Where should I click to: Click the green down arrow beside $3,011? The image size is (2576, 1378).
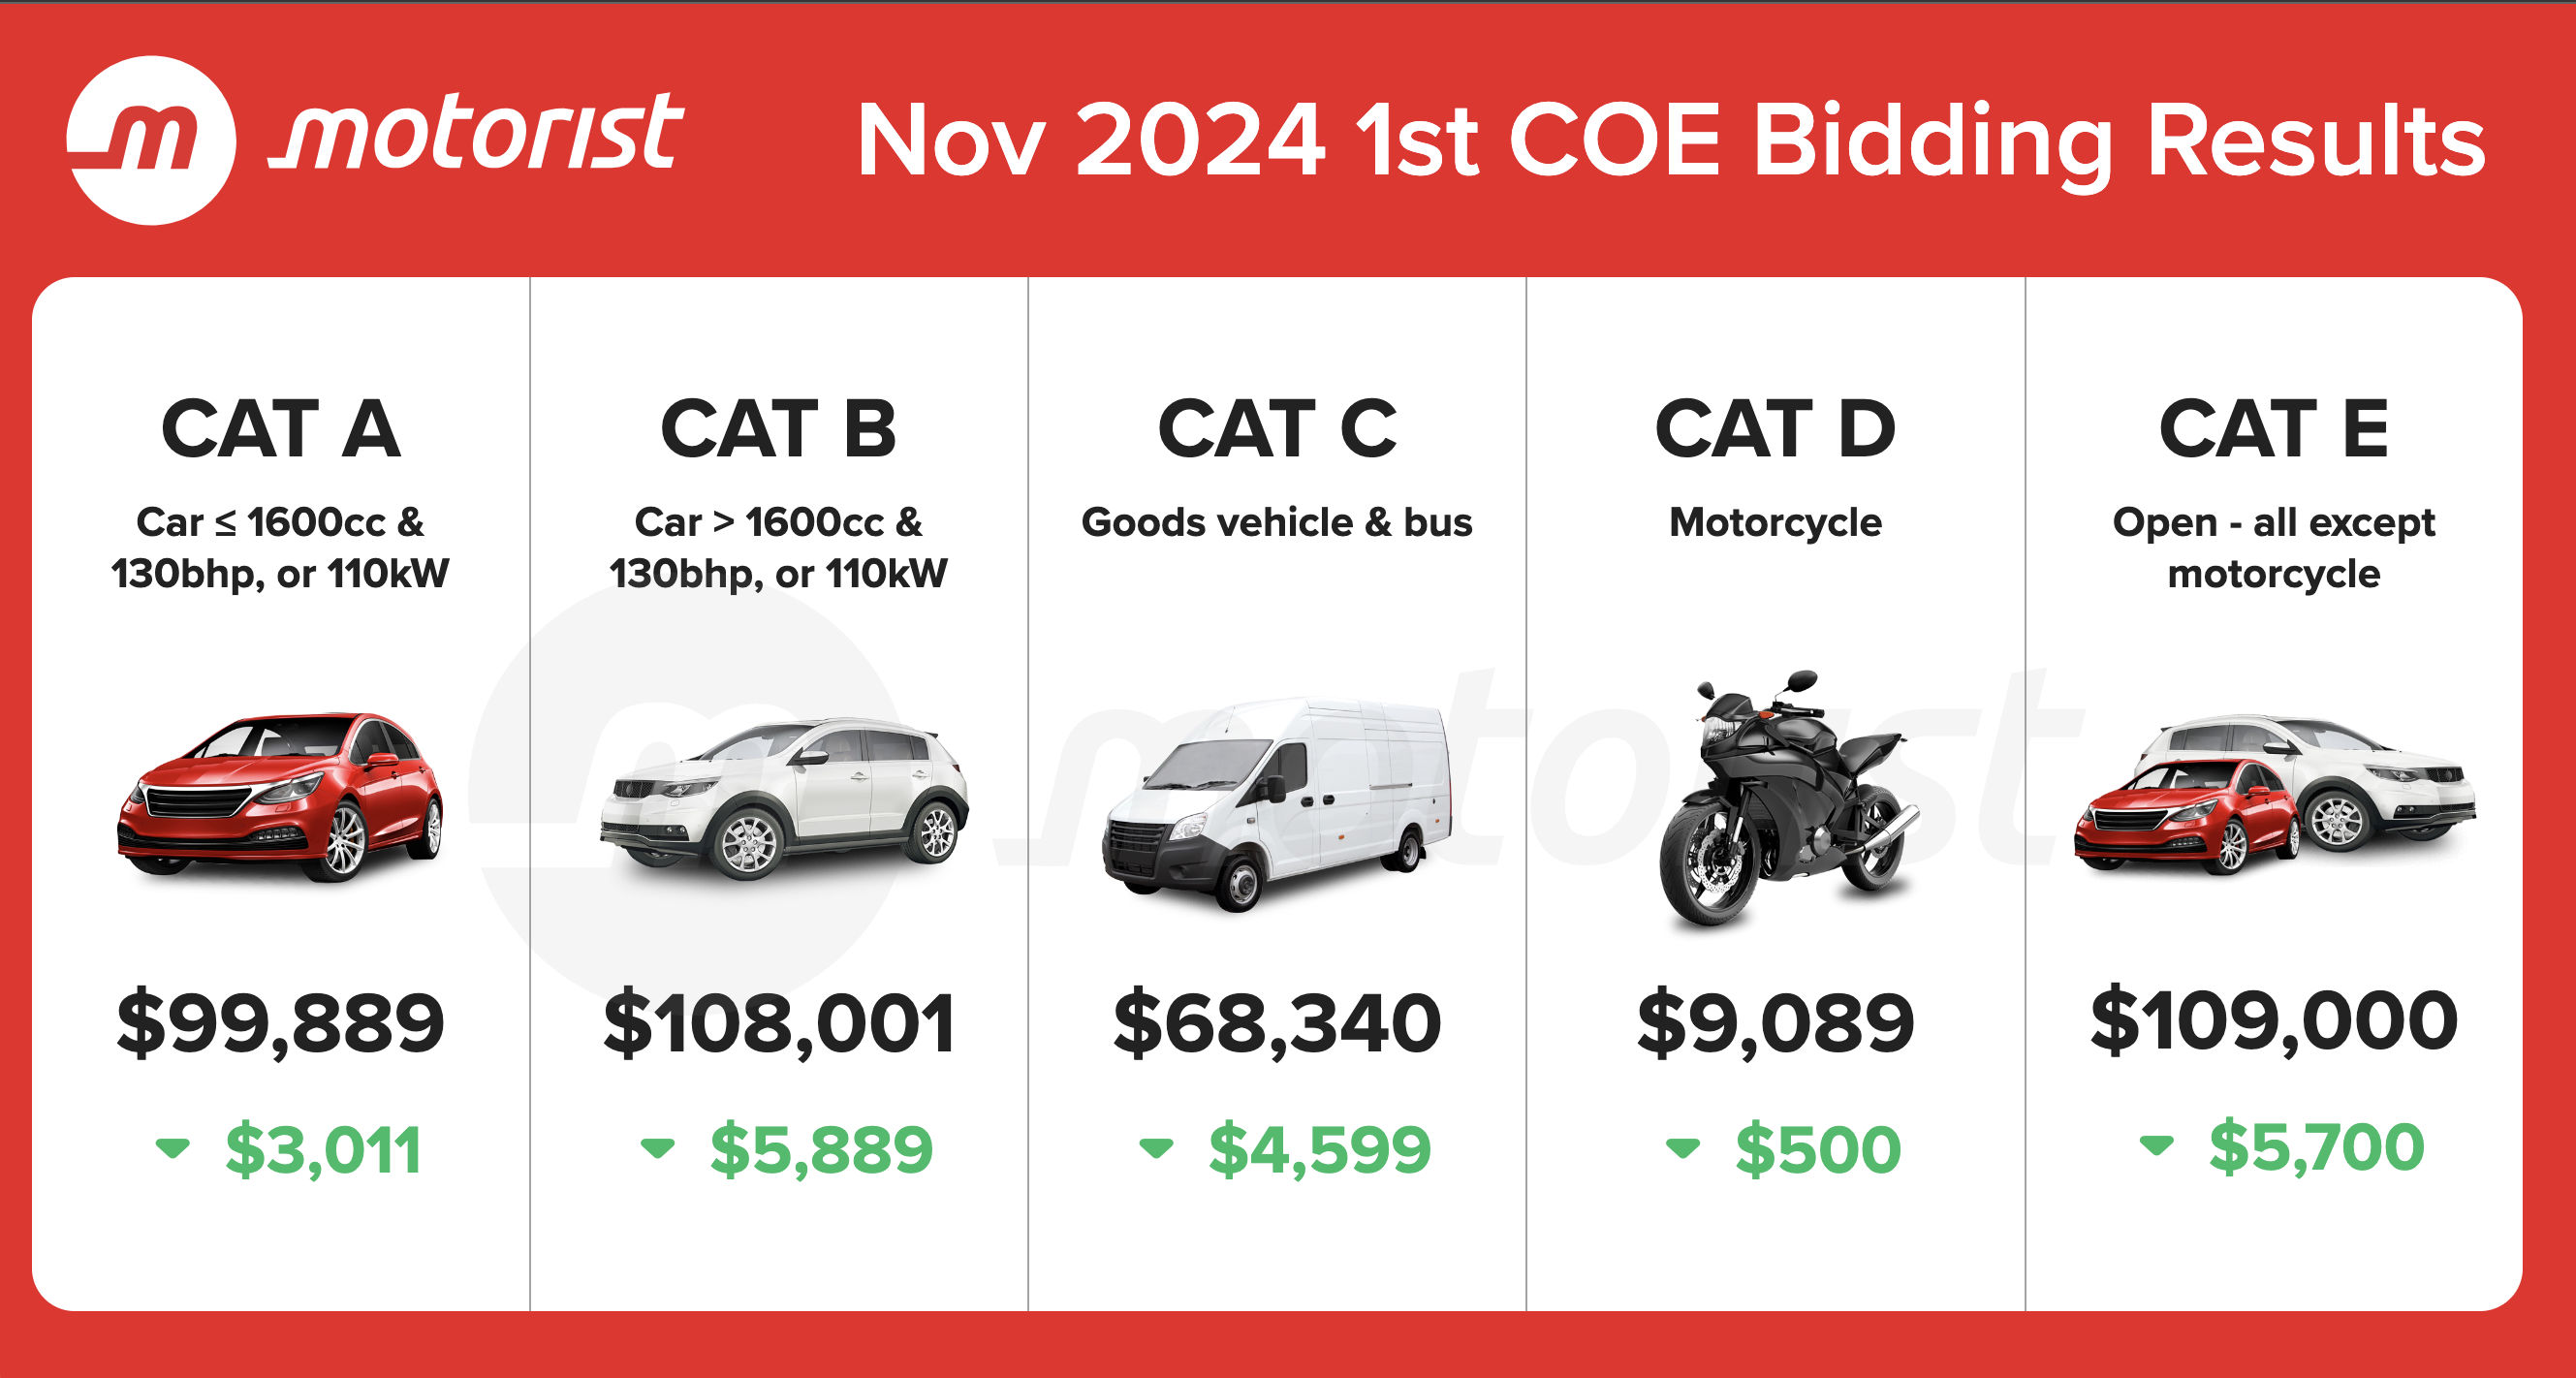pos(172,1148)
